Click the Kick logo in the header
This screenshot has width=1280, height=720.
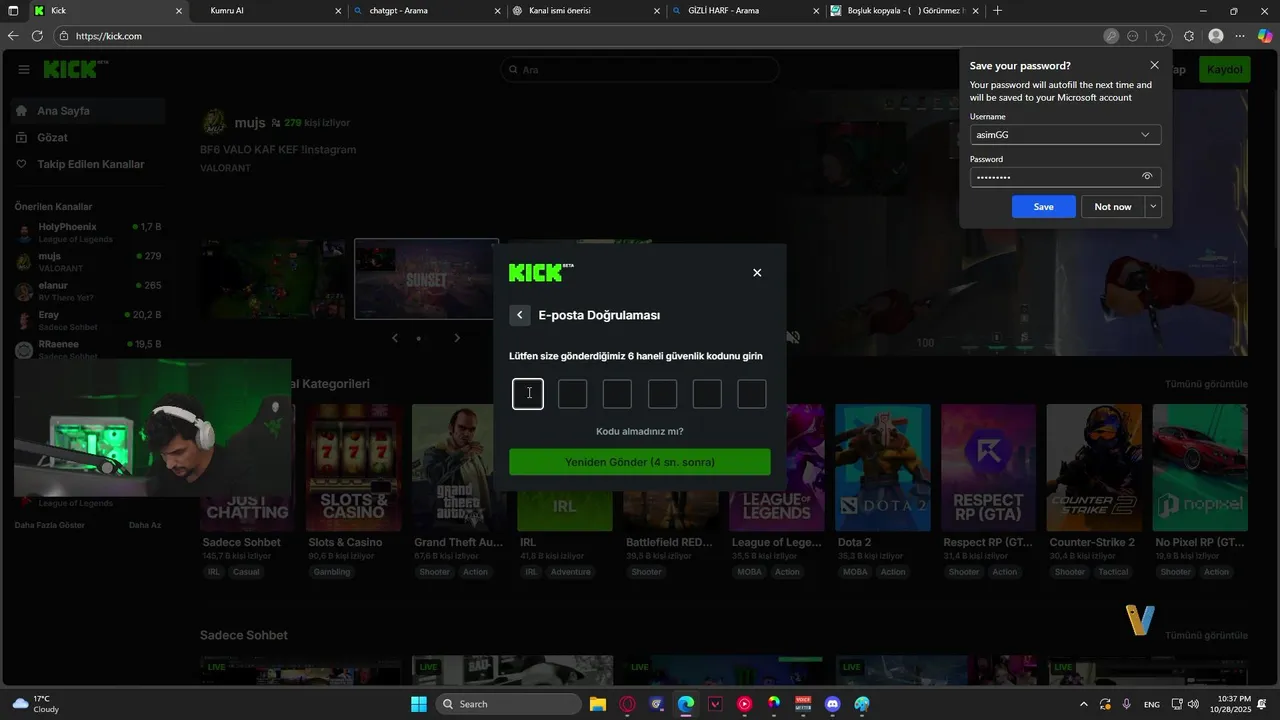tap(75, 69)
